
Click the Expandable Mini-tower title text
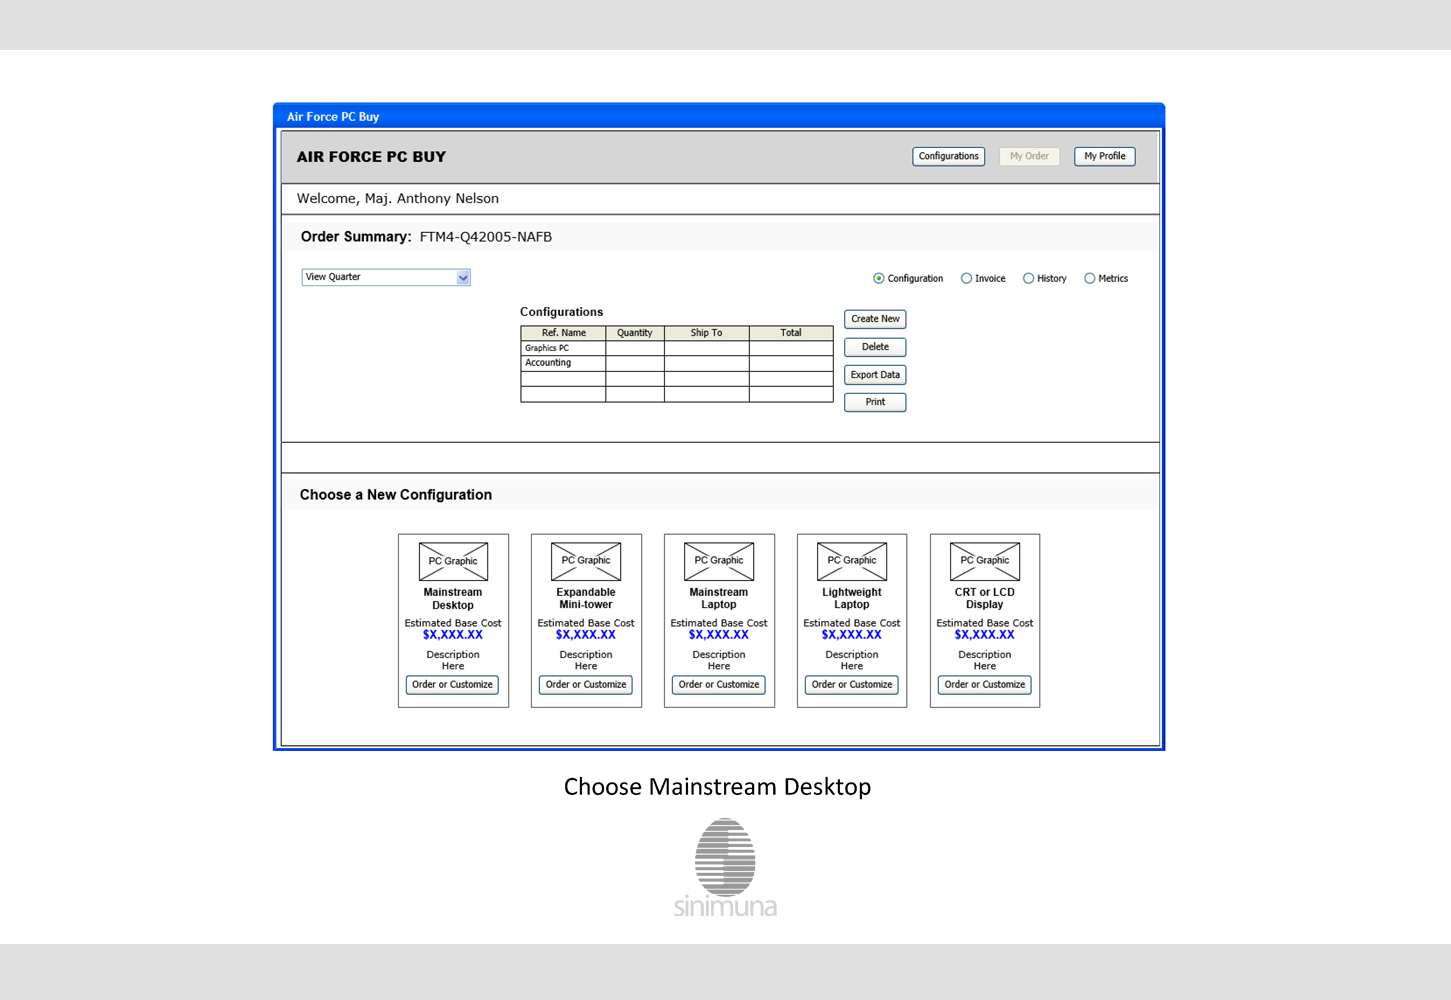coord(586,599)
